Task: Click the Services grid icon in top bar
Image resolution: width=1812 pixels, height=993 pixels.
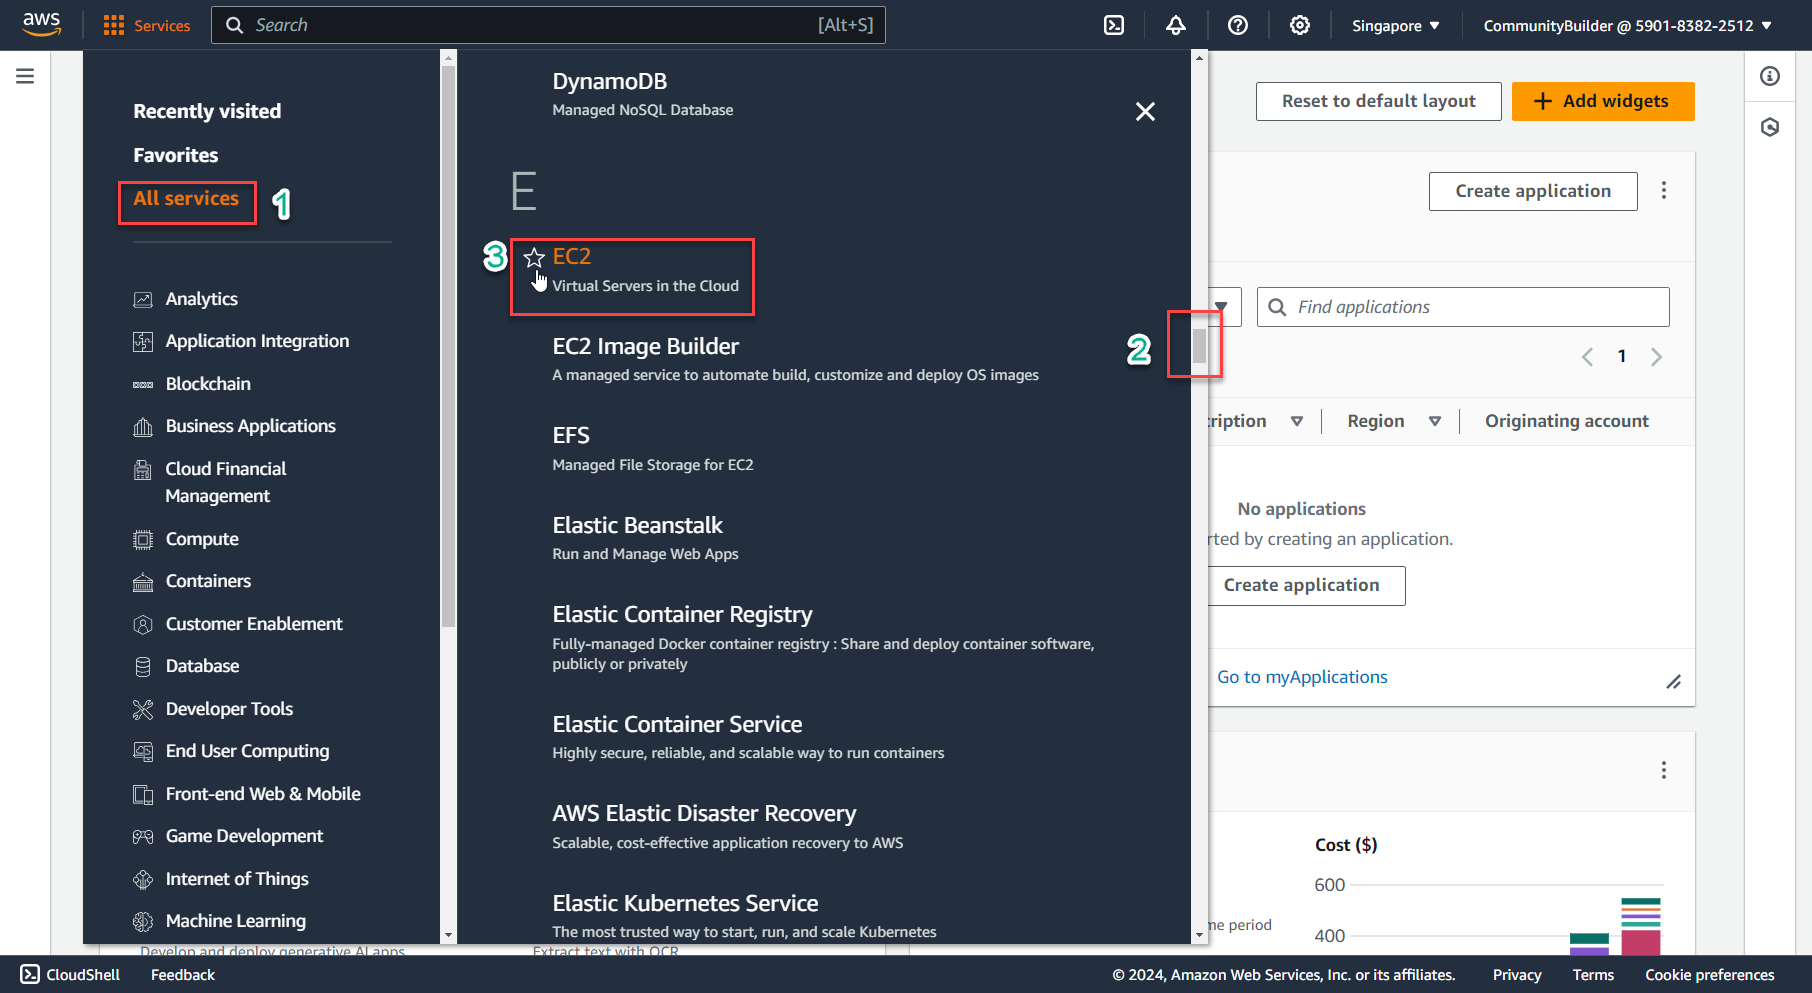Action: click(x=116, y=24)
